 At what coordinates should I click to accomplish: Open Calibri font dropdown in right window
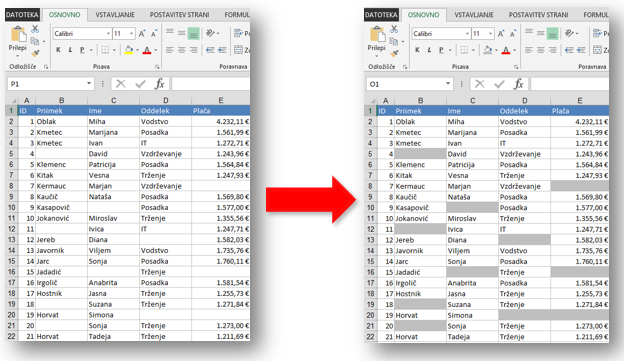click(467, 34)
